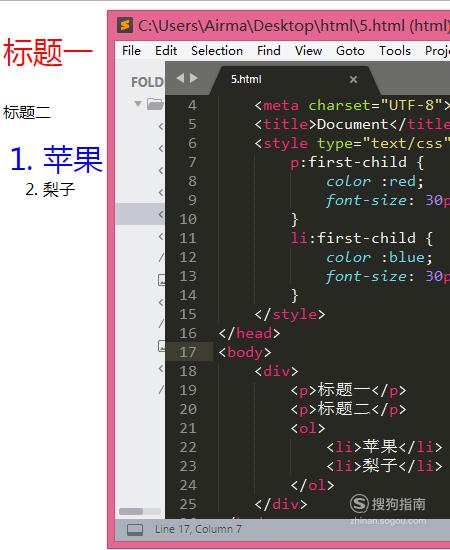Image resolution: width=450 pixels, height=550 pixels.
Task: Click the '<body>' tag on line 17
Action: (x=245, y=352)
